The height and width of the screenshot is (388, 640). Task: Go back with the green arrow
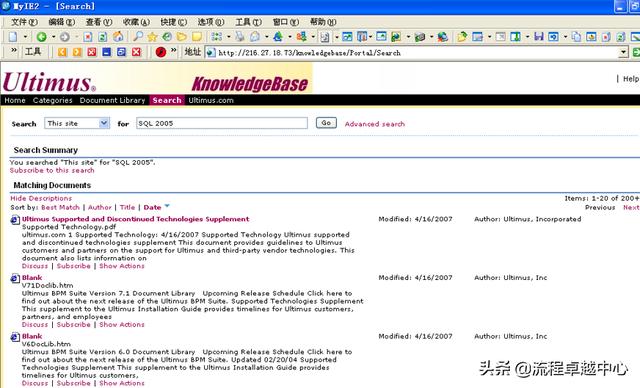42,37
